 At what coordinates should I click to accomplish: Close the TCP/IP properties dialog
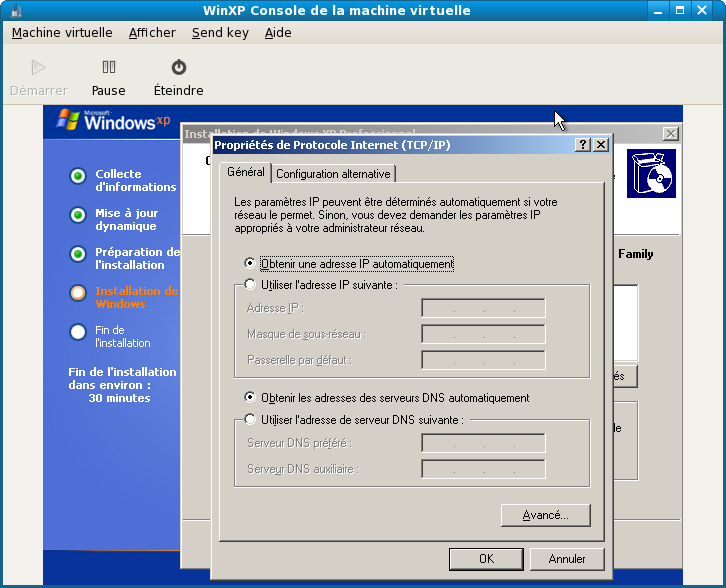[601, 145]
